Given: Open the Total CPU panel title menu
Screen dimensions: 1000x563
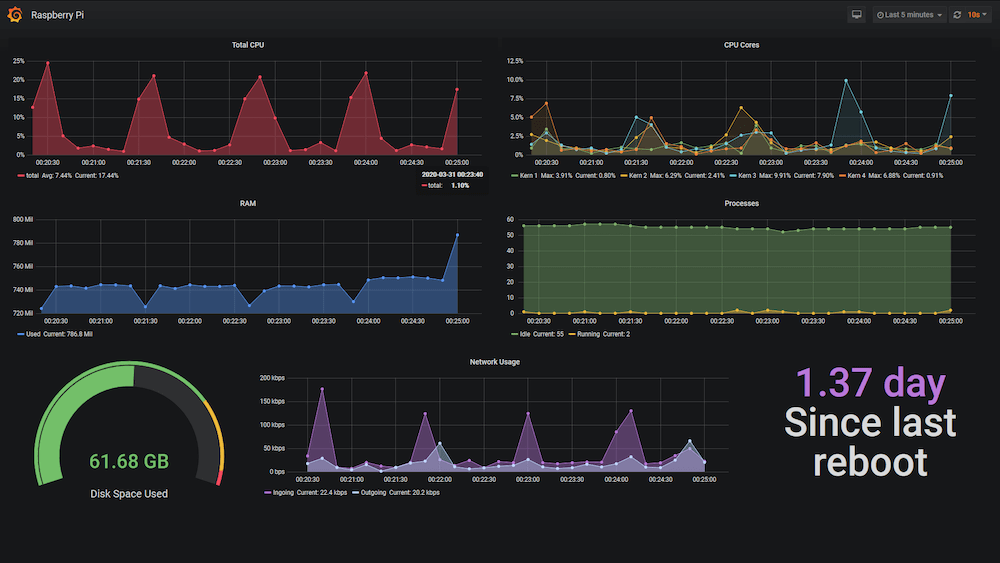Looking at the screenshot, I should click(x=248, y=45).
